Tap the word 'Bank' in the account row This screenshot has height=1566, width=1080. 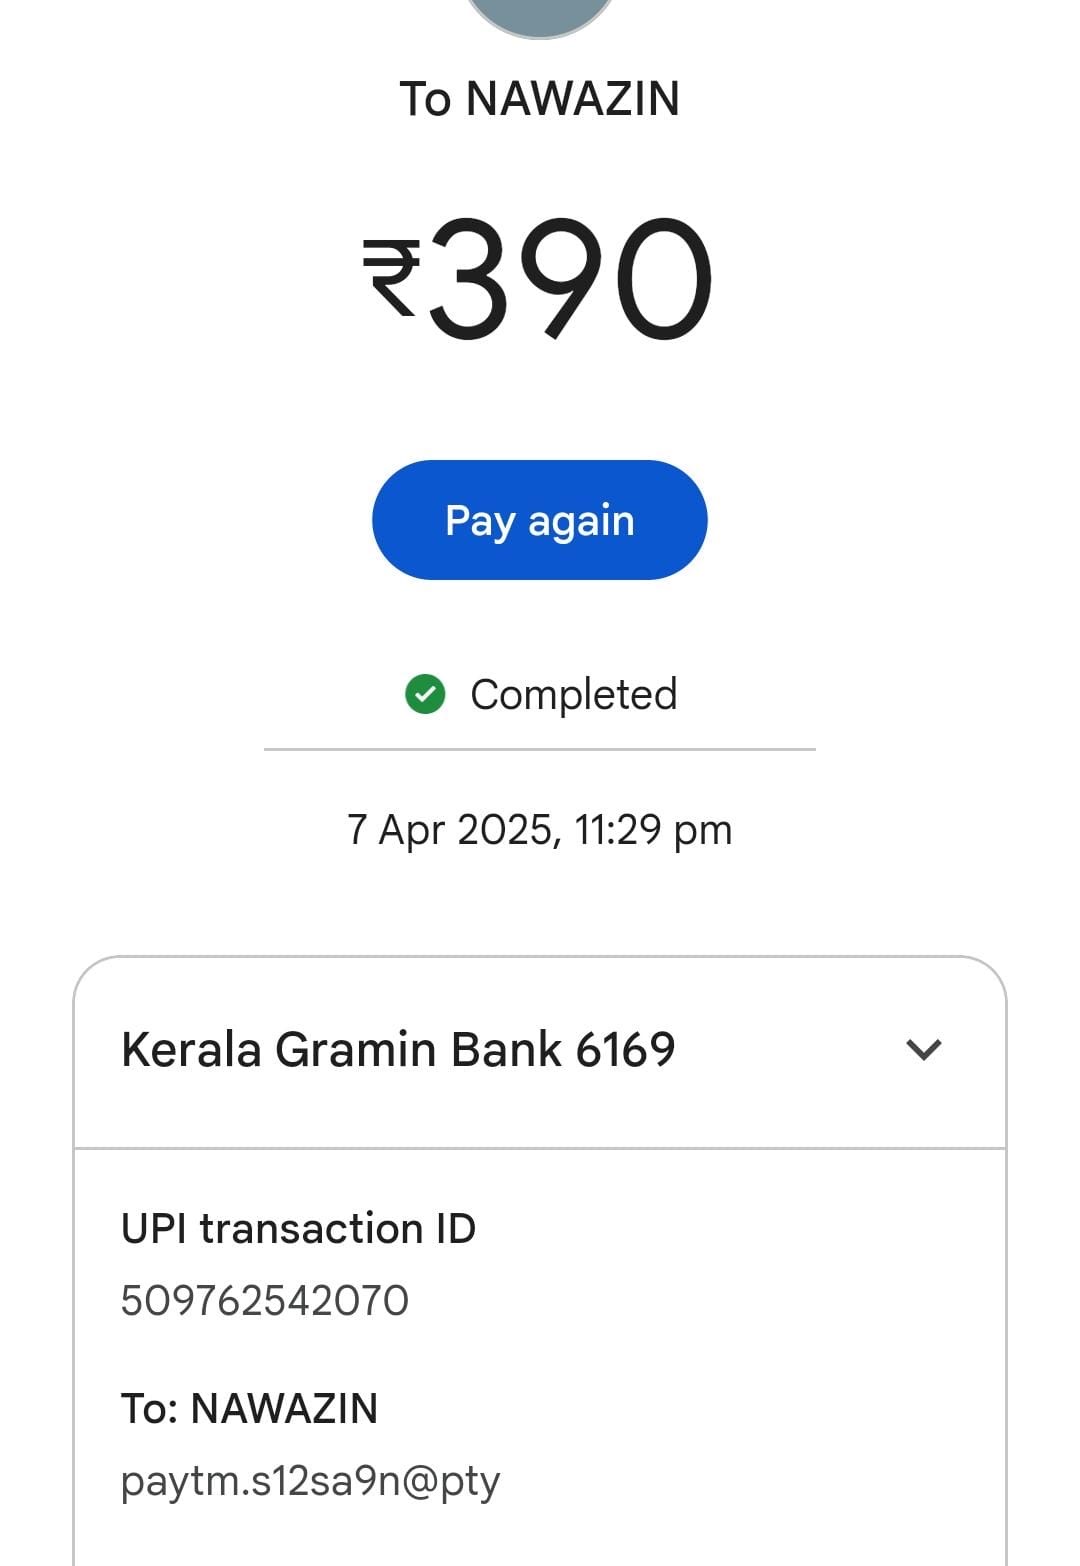(x=506, y=1050)
